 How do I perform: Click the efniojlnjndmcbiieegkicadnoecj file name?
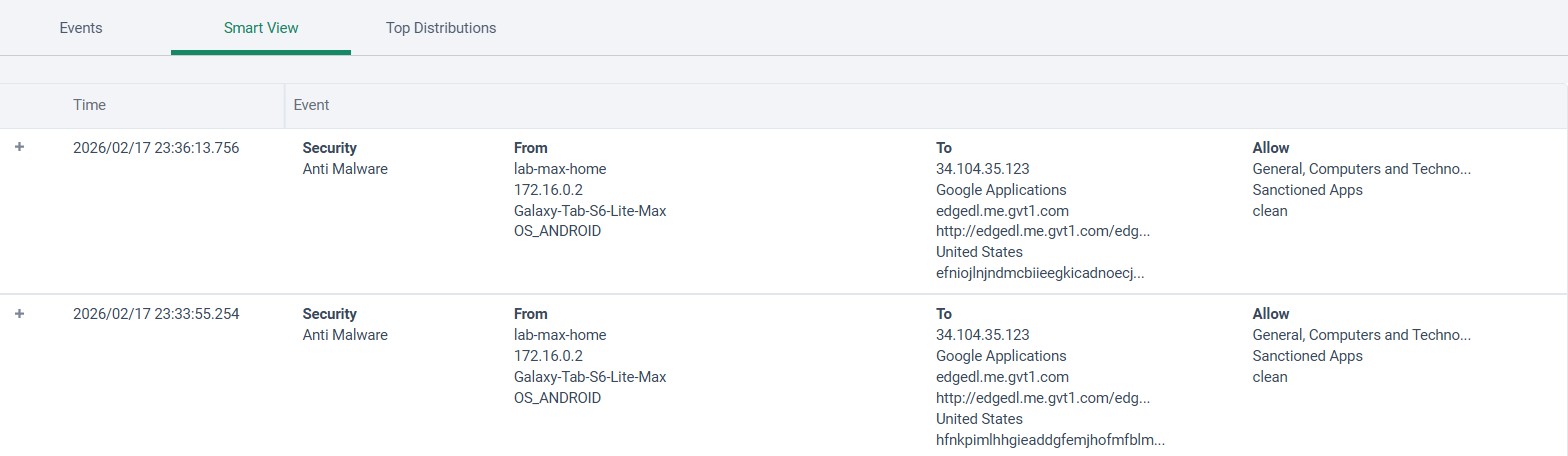point(1040,273)
